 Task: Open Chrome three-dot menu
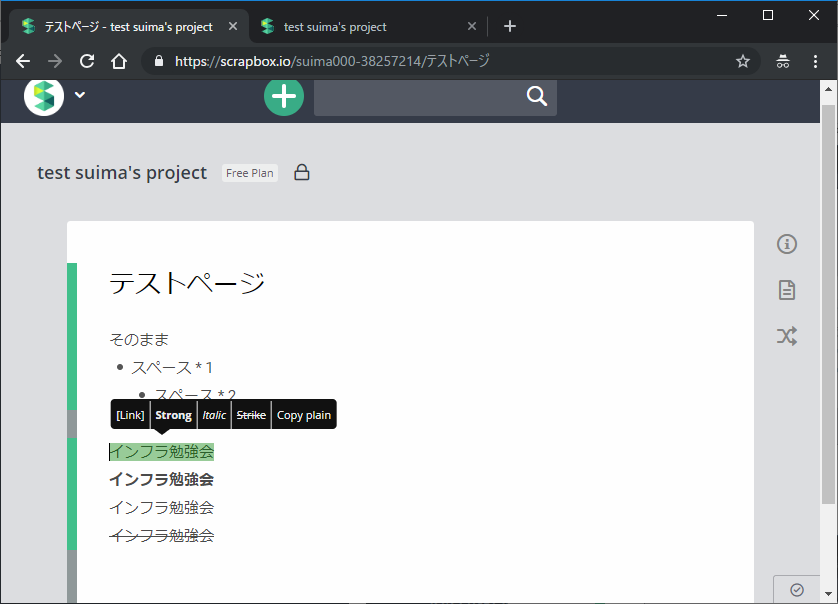pyautogui.click(x=815, y=61)
